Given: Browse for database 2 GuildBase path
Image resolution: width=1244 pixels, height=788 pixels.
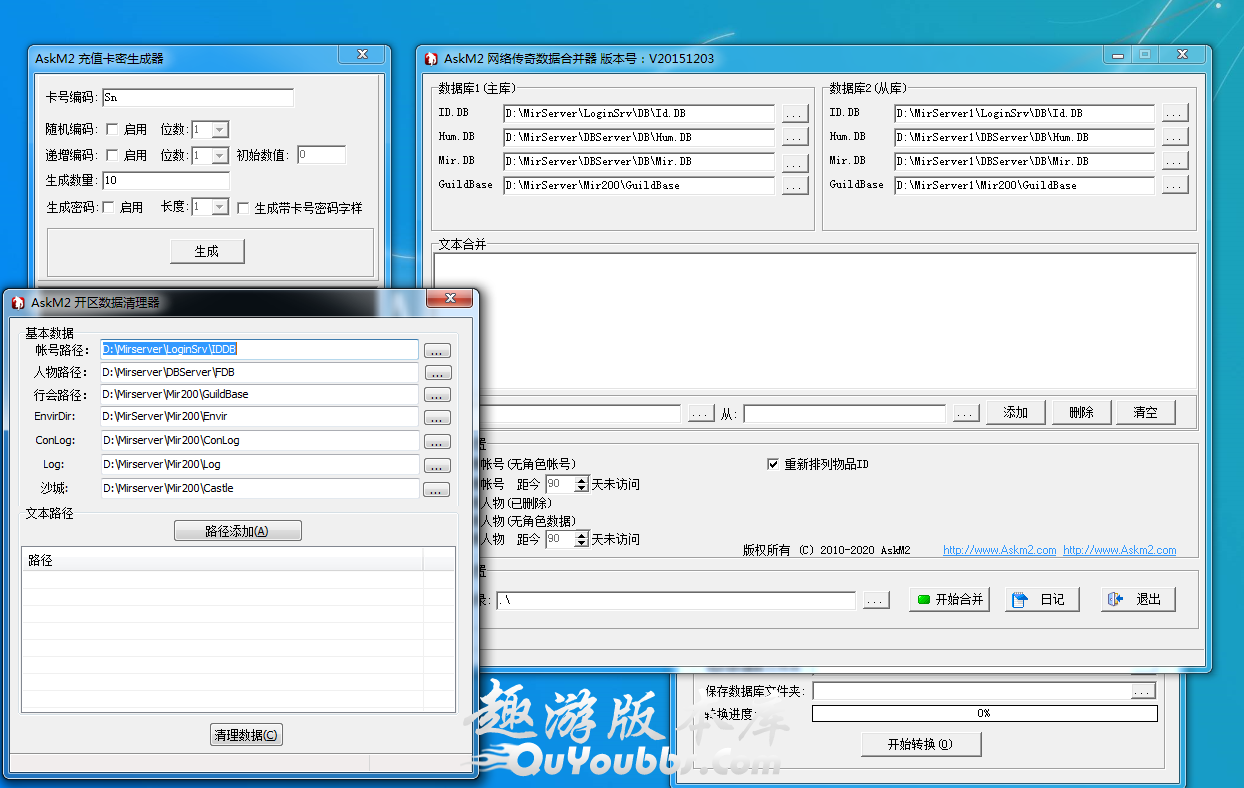Looking at the screenshot, I should tap(1174, 185).
